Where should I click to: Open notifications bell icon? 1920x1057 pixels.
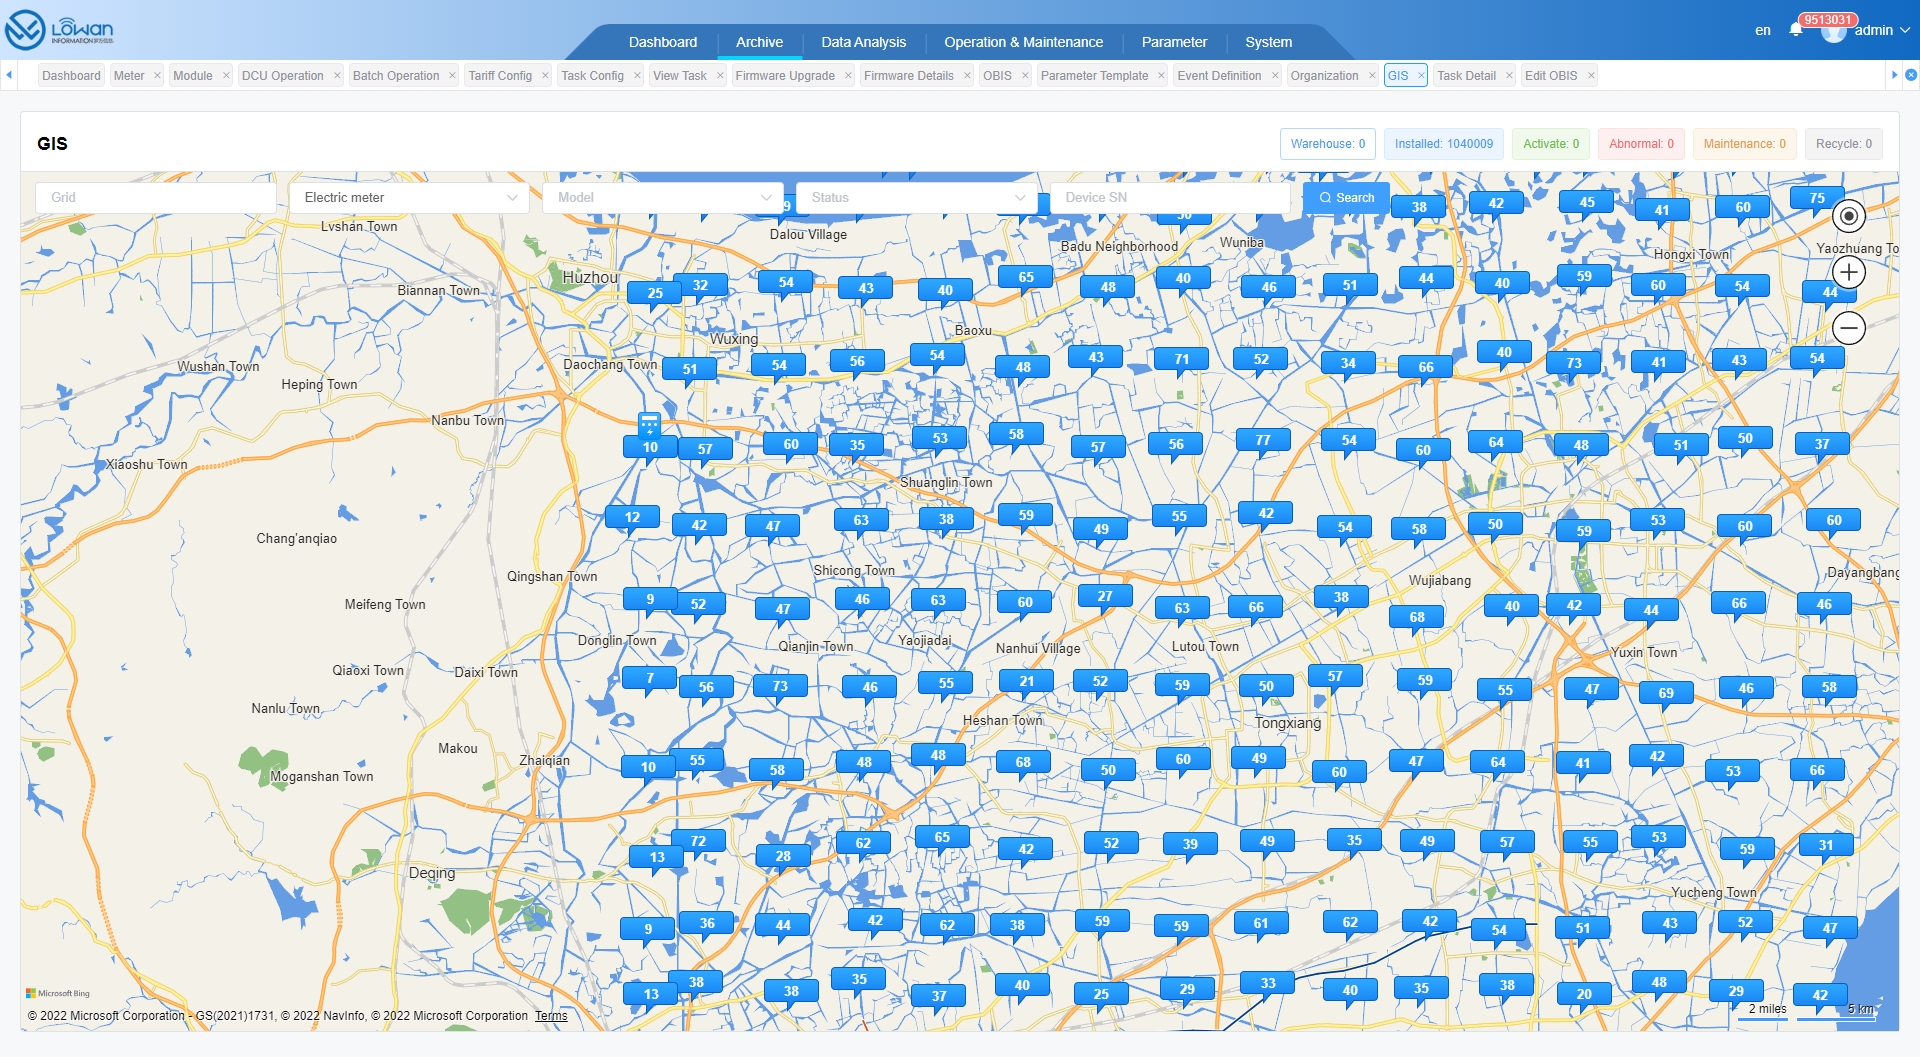tap(1796, 30)
